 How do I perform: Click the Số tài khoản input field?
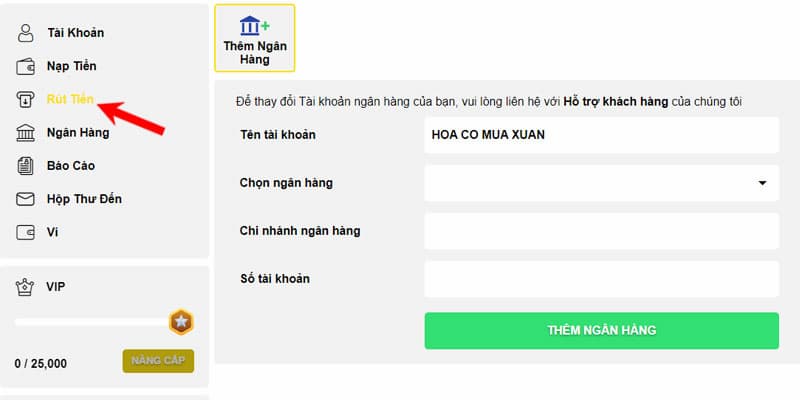[x=600, y=279]
